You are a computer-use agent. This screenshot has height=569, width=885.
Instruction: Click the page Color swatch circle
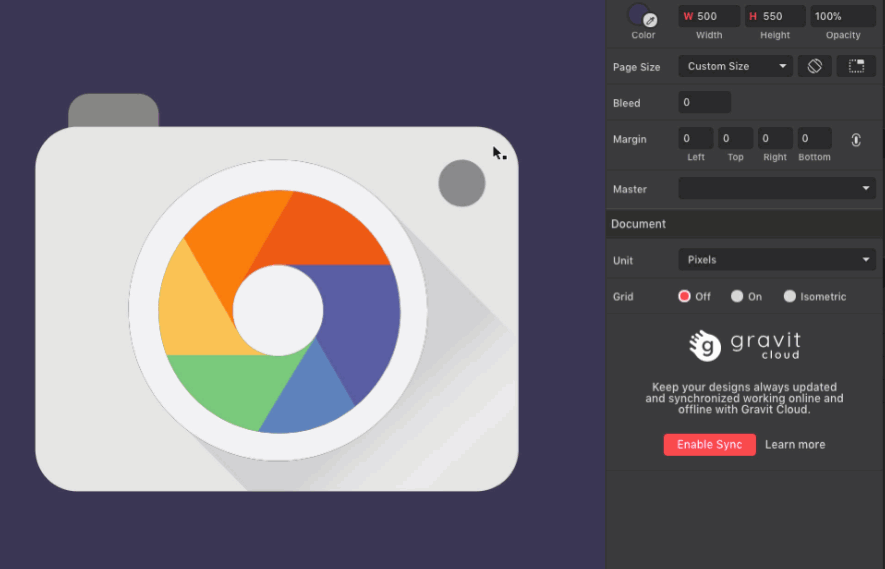tap(638, 14)
